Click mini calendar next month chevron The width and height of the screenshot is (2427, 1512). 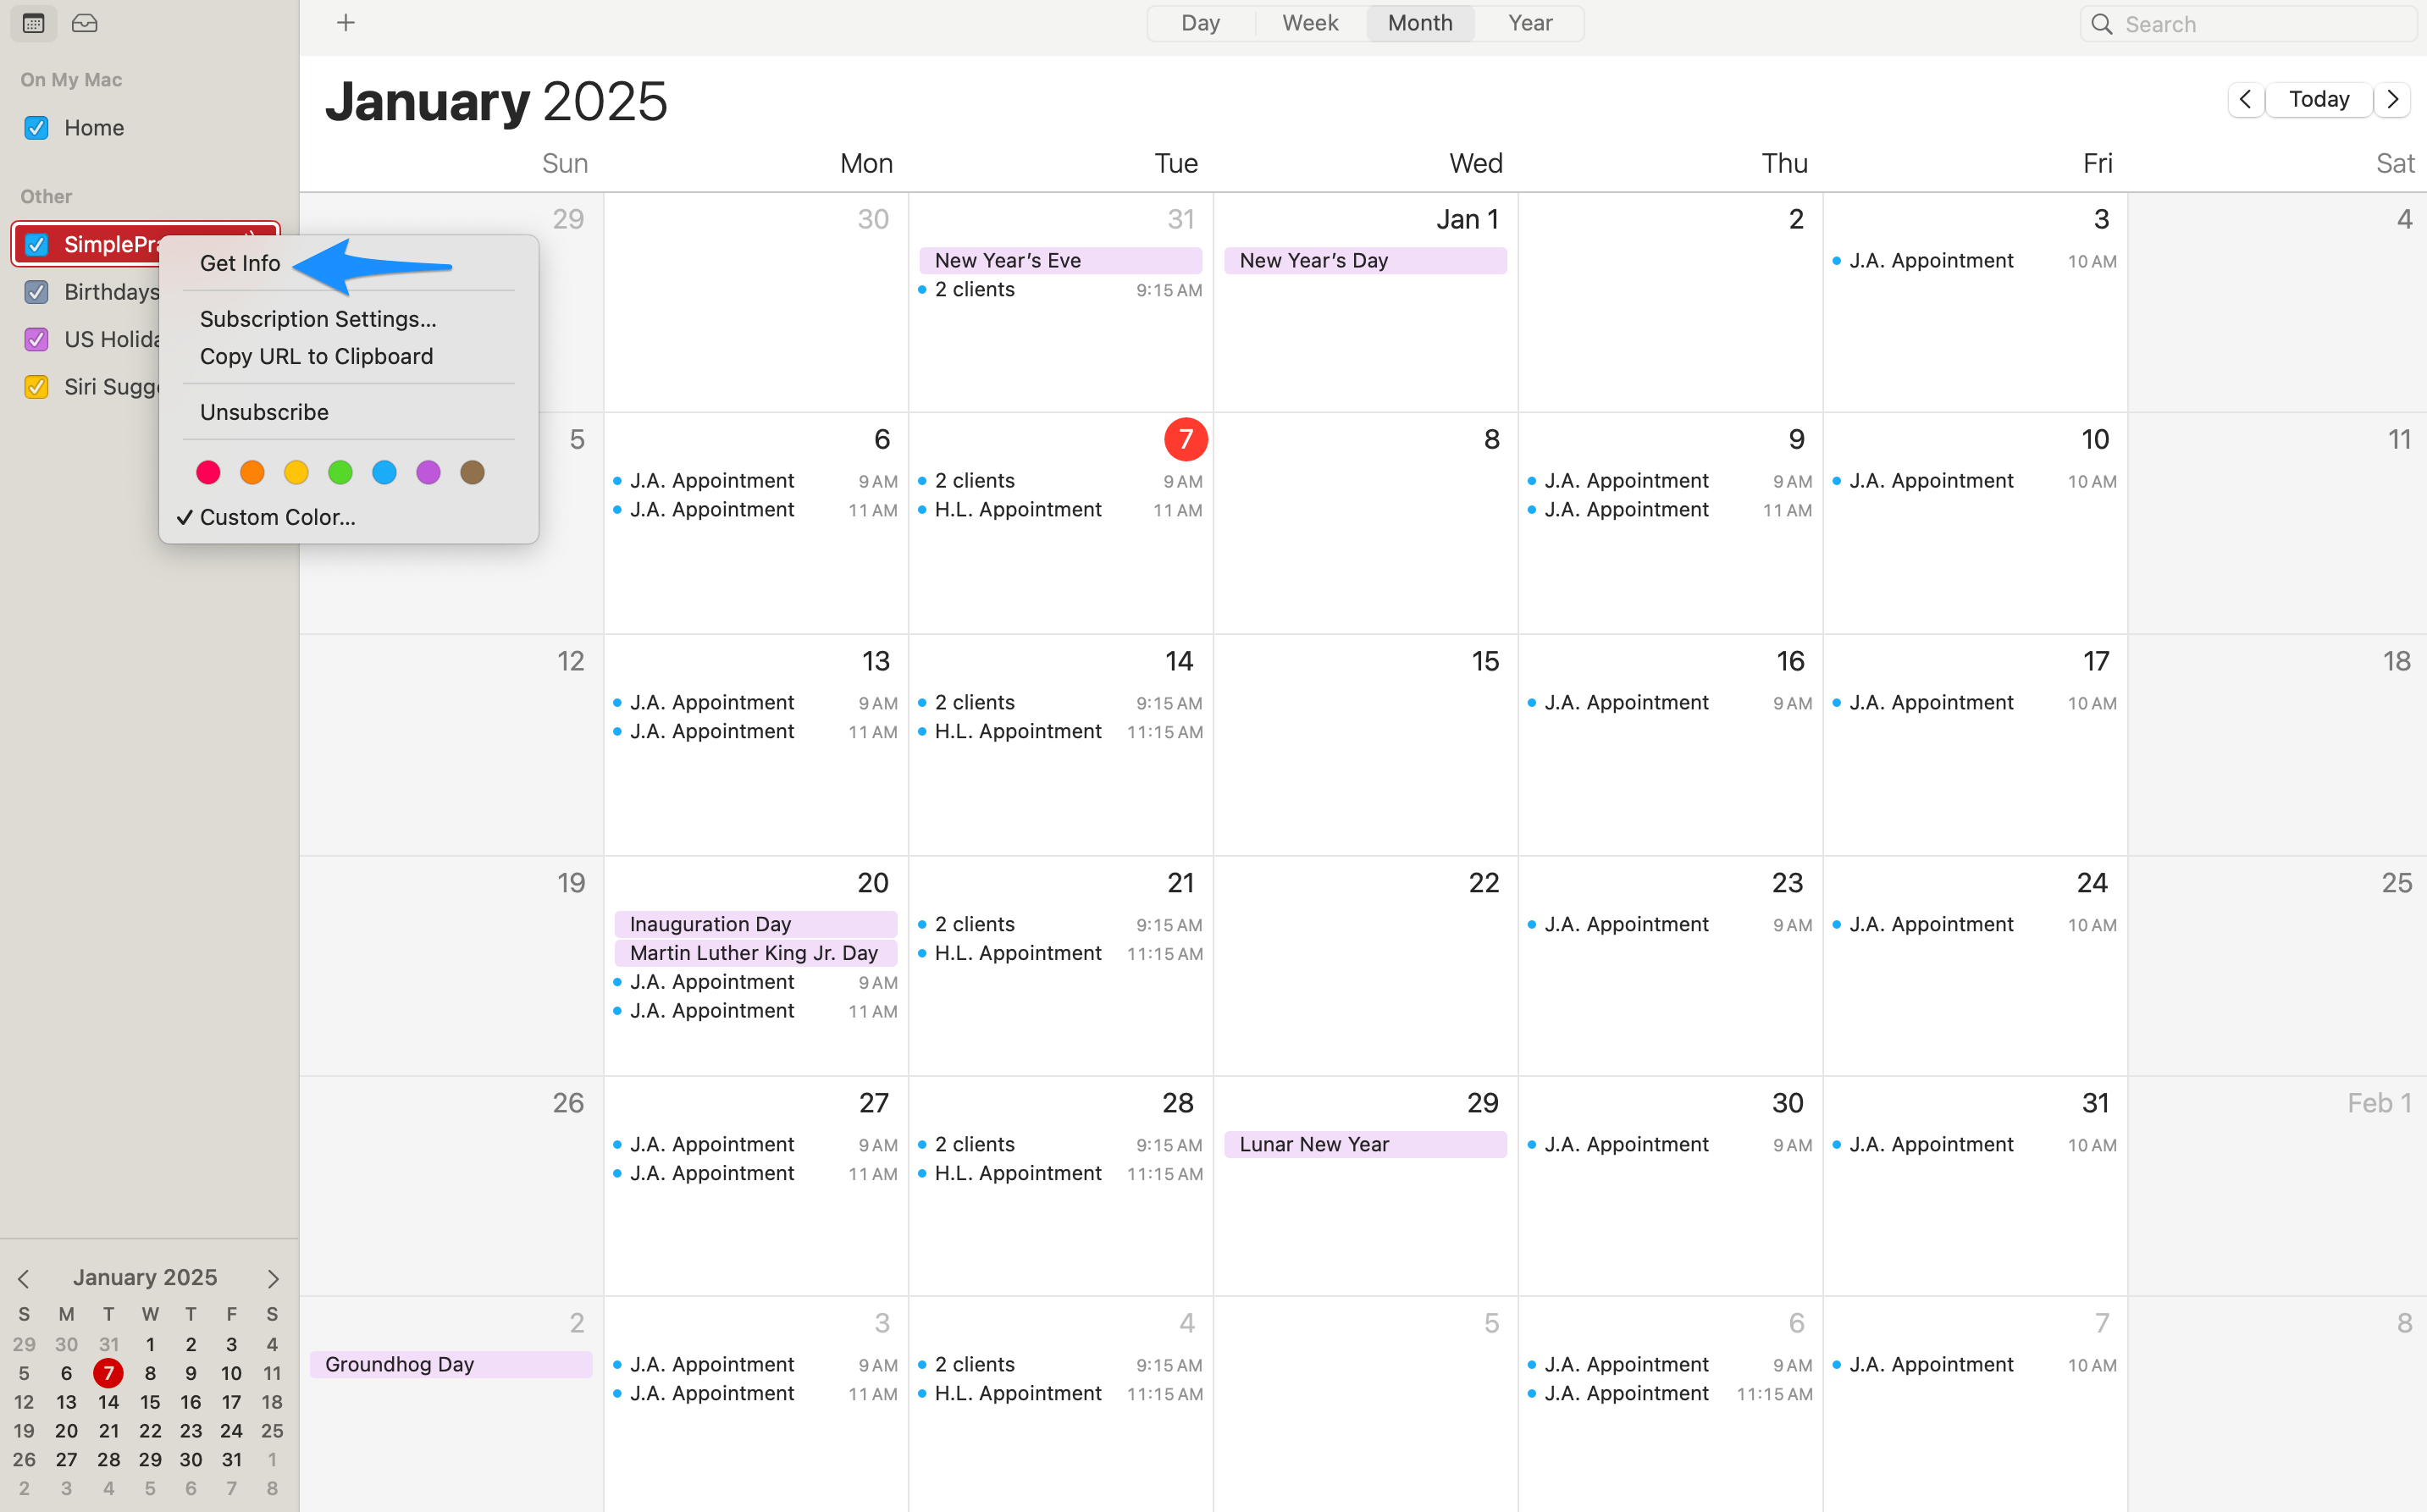click(273, 1278)
